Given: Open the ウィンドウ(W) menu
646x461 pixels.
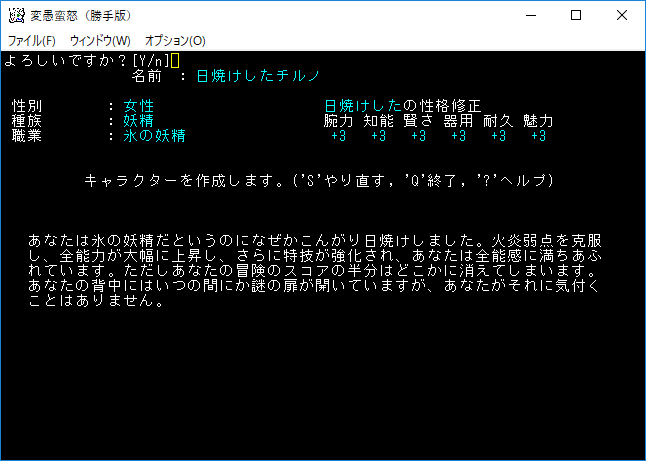Looking at the screenshot, I should pos(99,41).
